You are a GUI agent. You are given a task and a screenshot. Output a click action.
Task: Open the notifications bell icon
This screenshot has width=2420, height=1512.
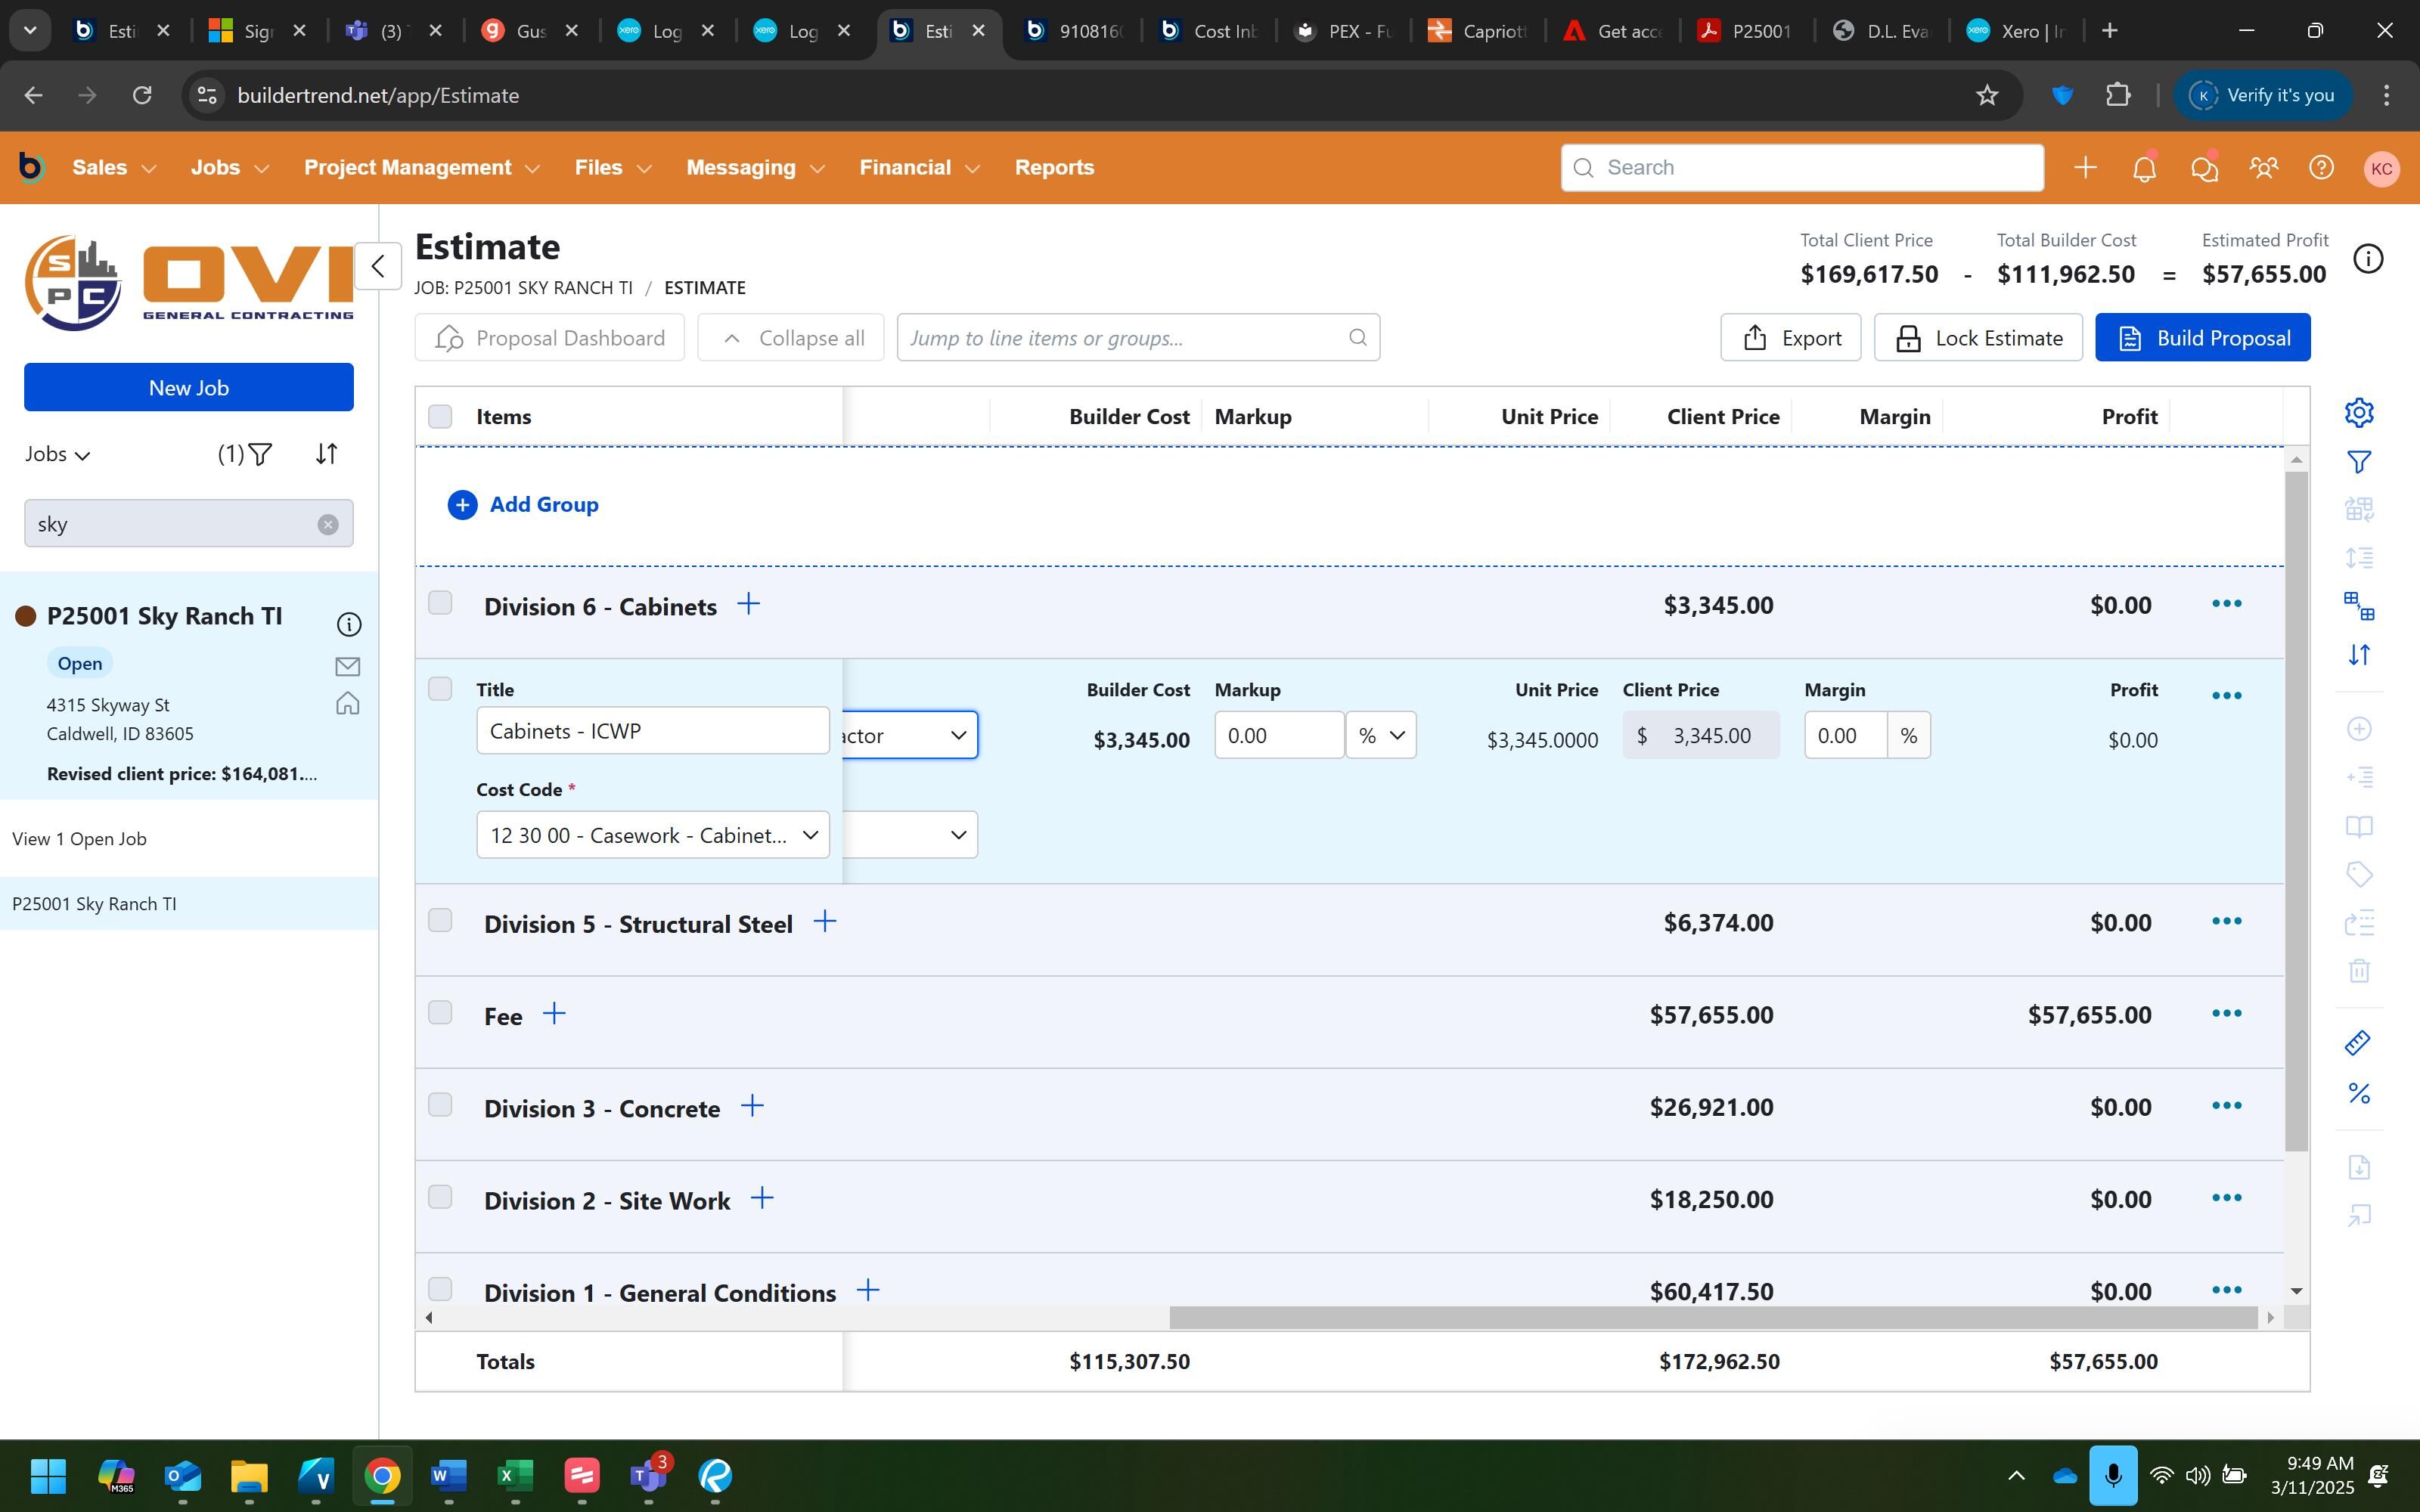(x=2144, y=168)
